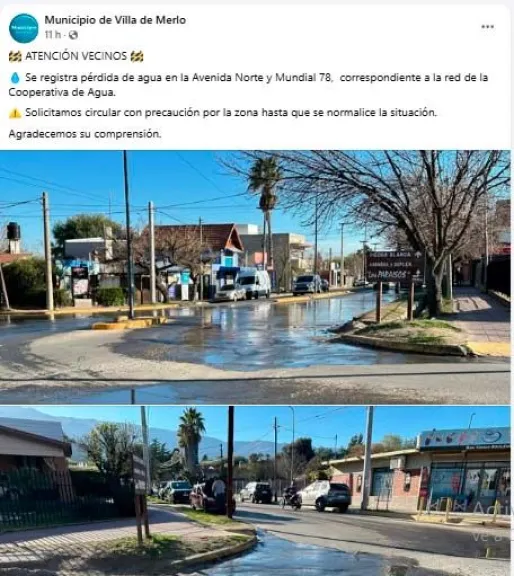Open the three-dot post options menu
Image resolution: width=514 pixels, height=576 pixels.
(x=488, y=27)
